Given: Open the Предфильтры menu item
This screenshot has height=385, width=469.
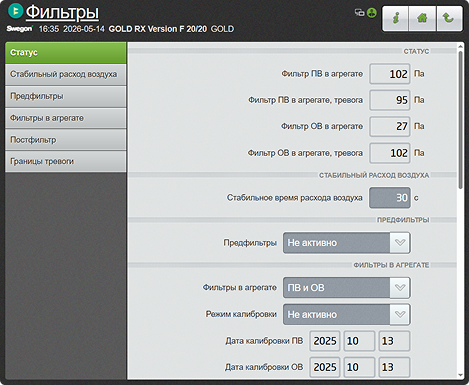Looking at the screenshot, I should [66, 96].
